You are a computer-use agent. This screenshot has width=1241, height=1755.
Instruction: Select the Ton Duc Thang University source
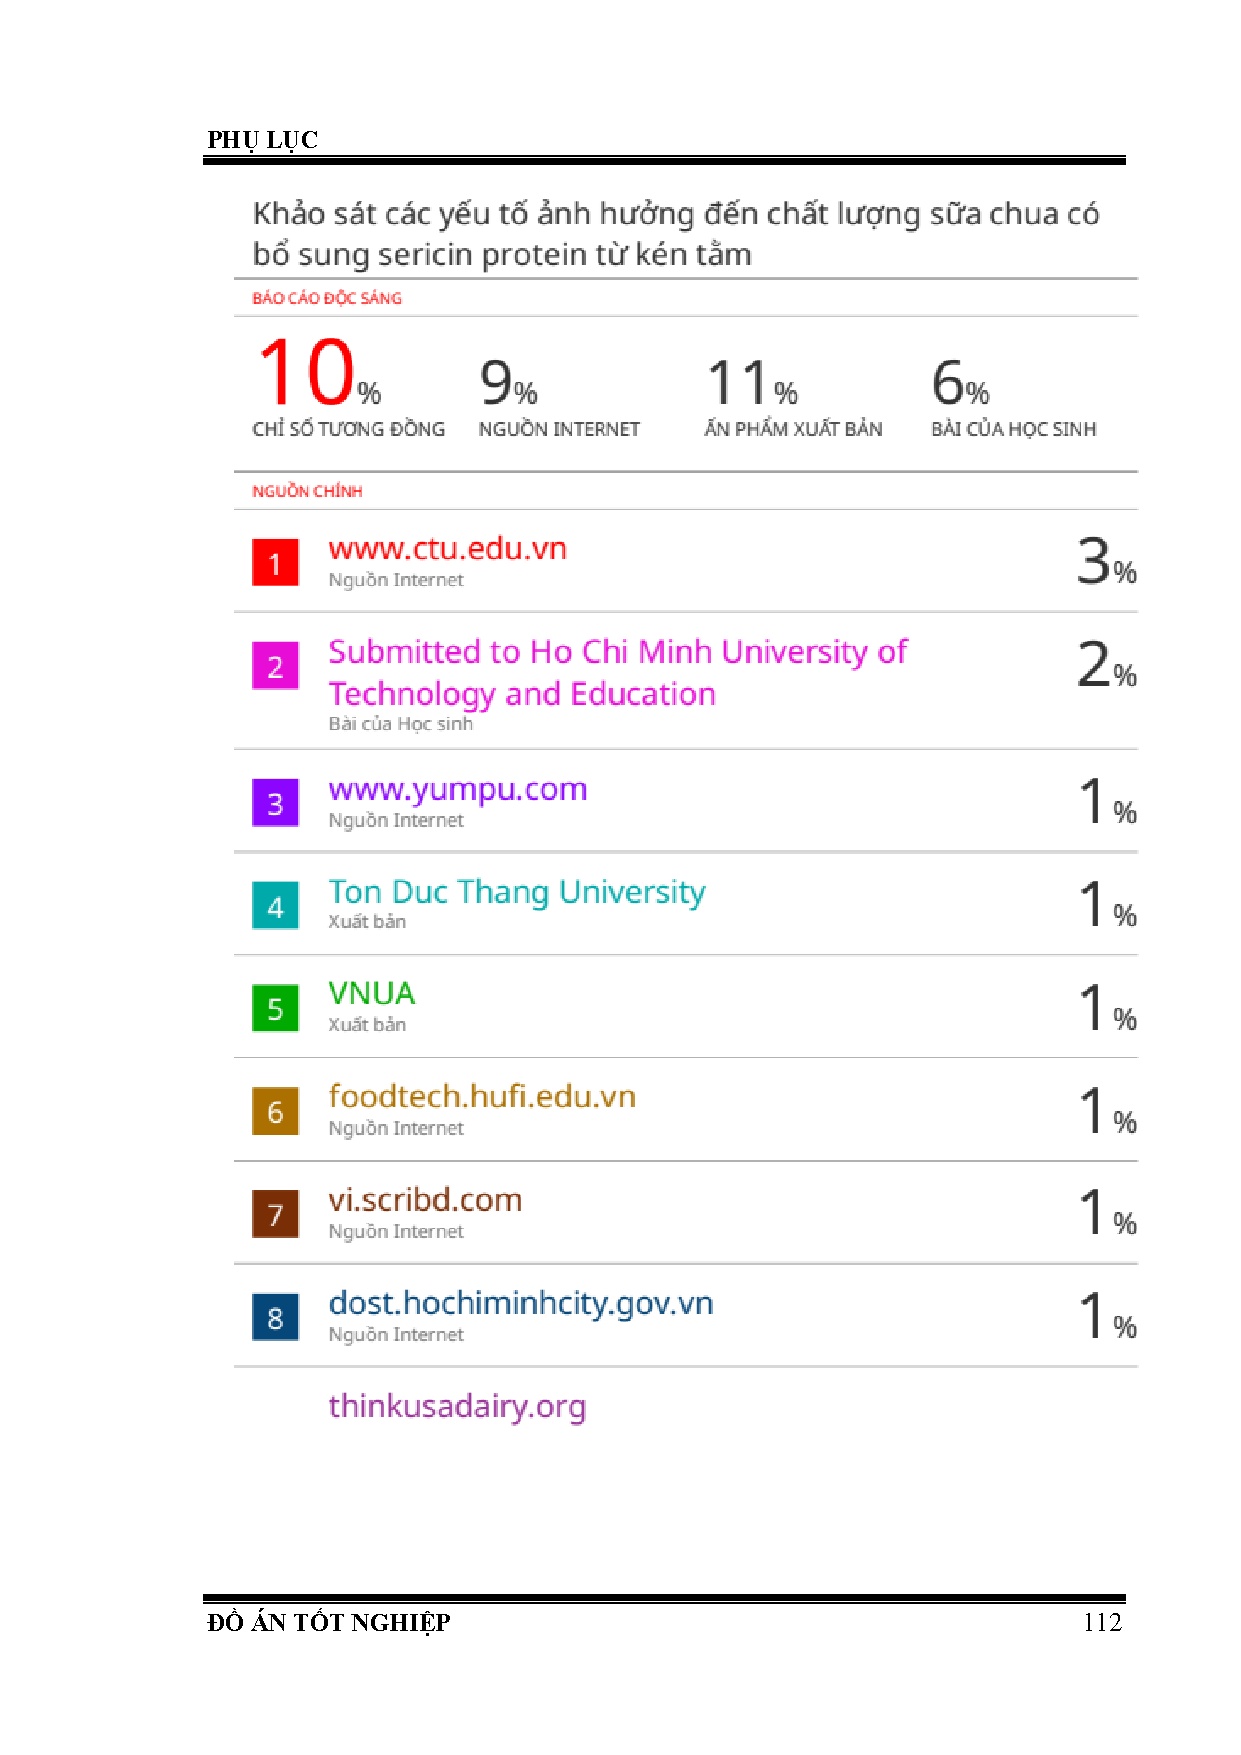tap(516, 892)
